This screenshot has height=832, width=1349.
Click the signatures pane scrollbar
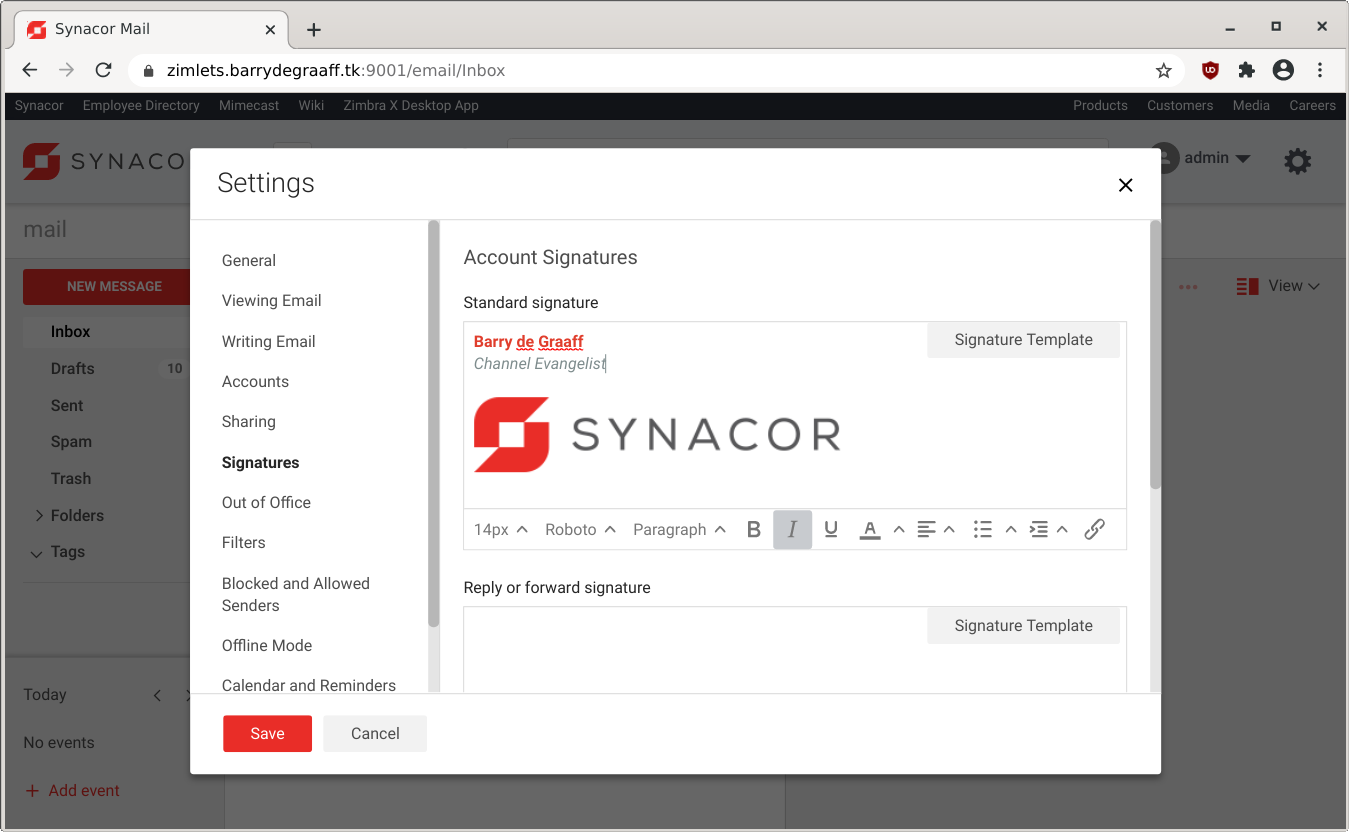(1155, 354)
